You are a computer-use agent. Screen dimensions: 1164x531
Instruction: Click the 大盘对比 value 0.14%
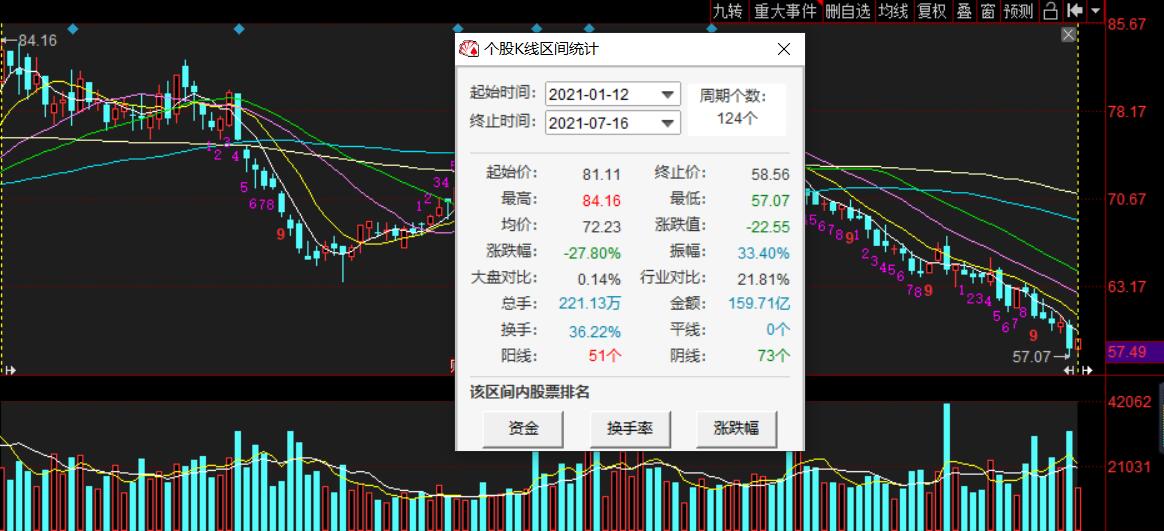pyautogui.click(x=599, y=279)
